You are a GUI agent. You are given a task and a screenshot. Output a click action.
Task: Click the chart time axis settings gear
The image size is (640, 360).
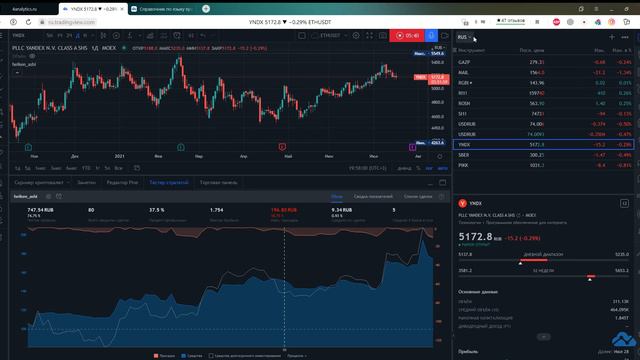pos(440,156)
